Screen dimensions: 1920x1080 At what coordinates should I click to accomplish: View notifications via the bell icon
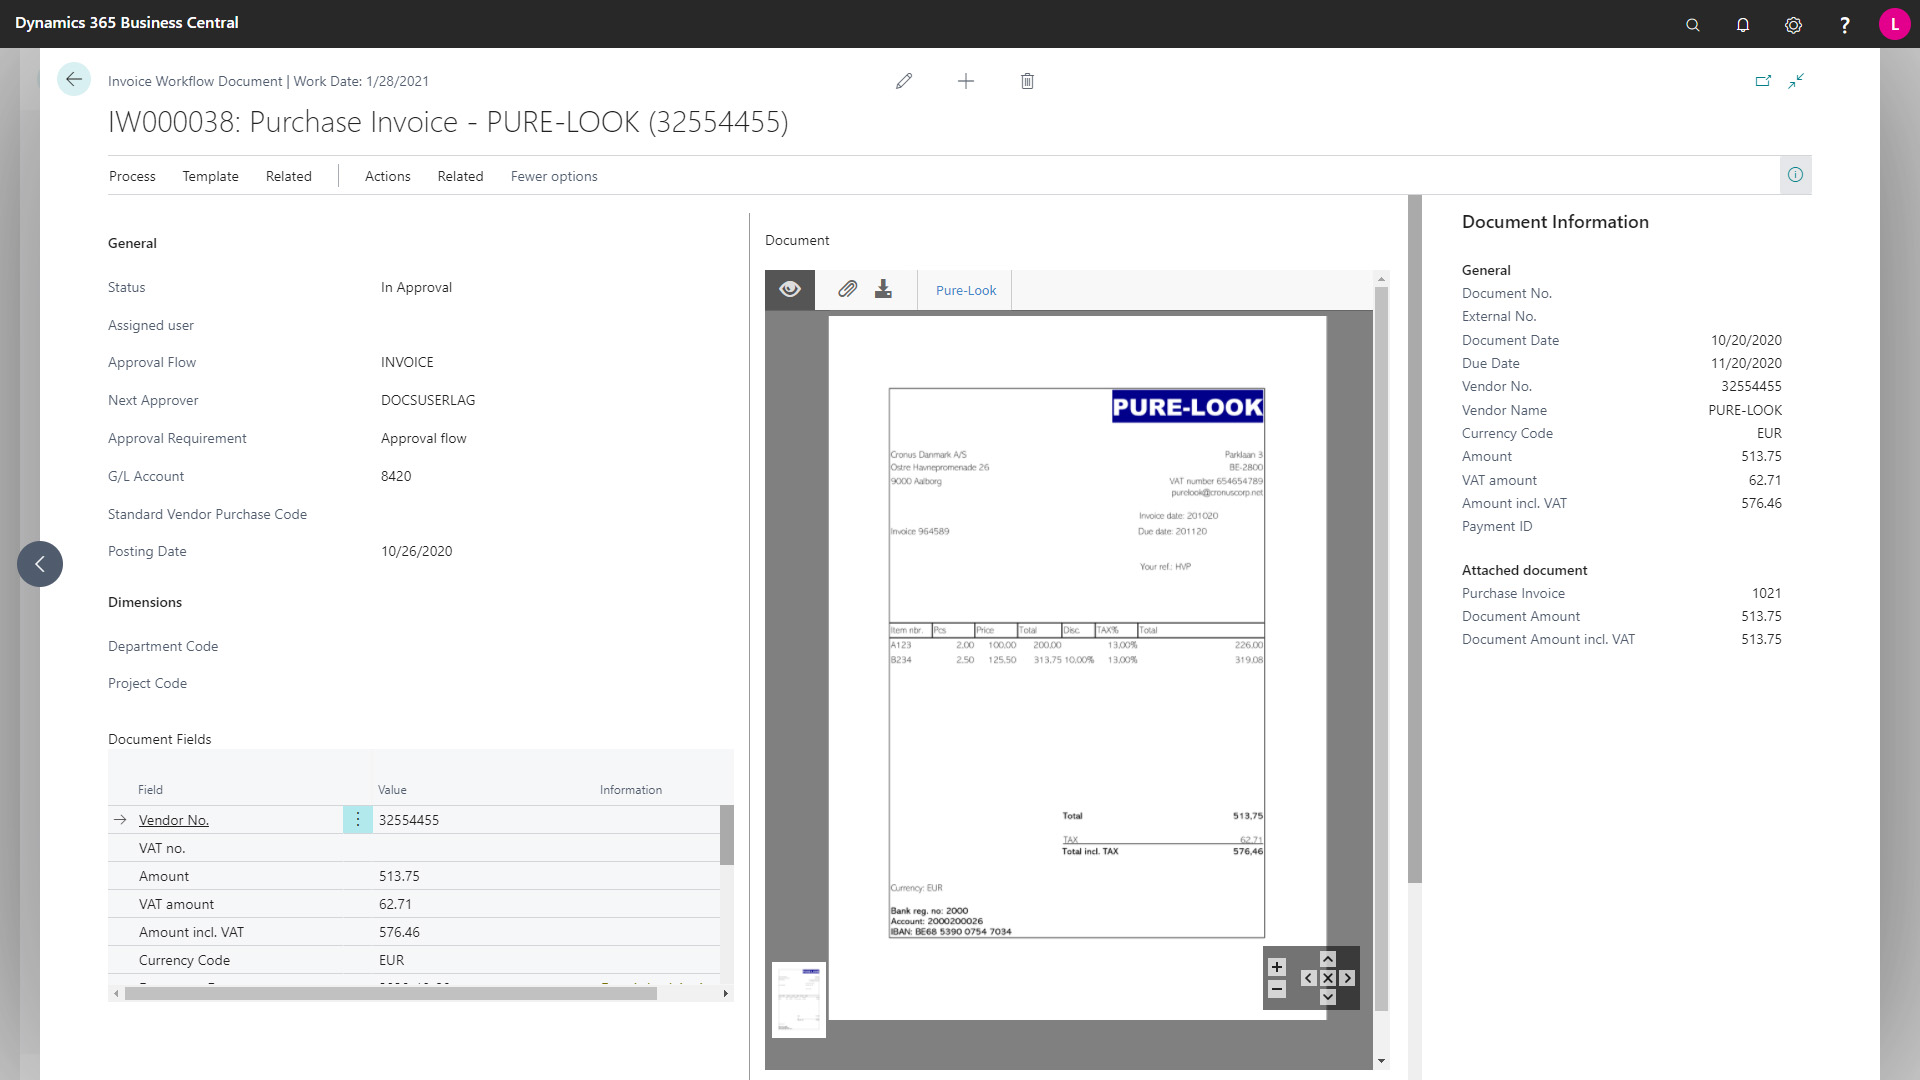(1742, 24)
